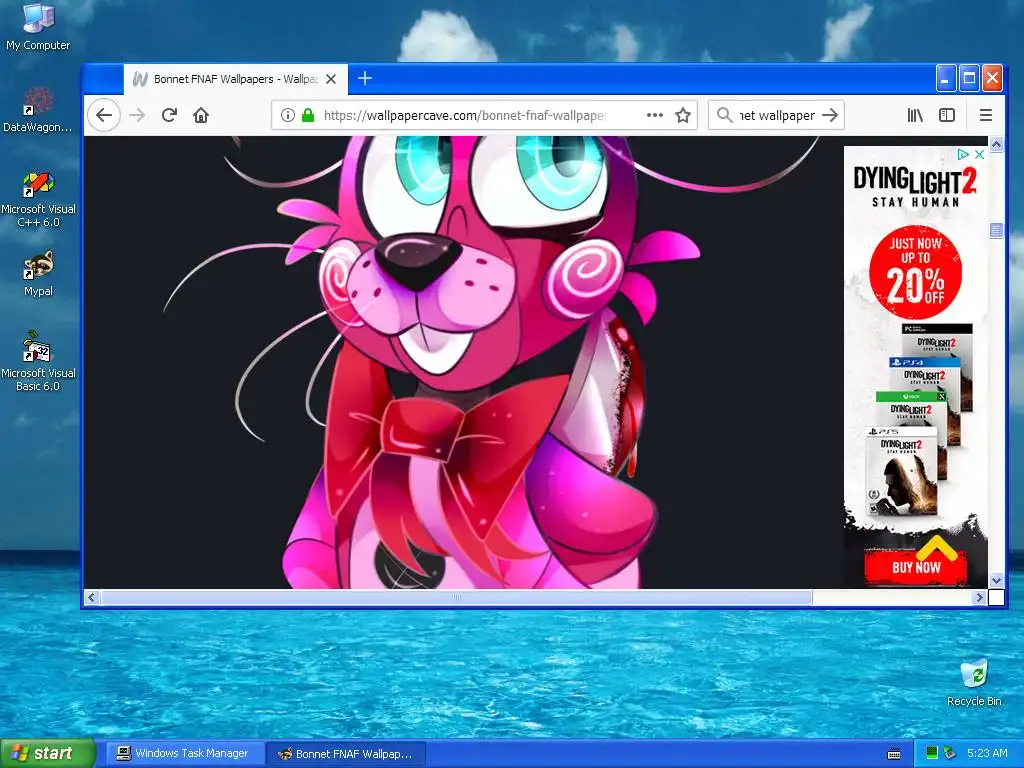
Task: Close the Dying Light 2 ad
Action: click(979, 155)
